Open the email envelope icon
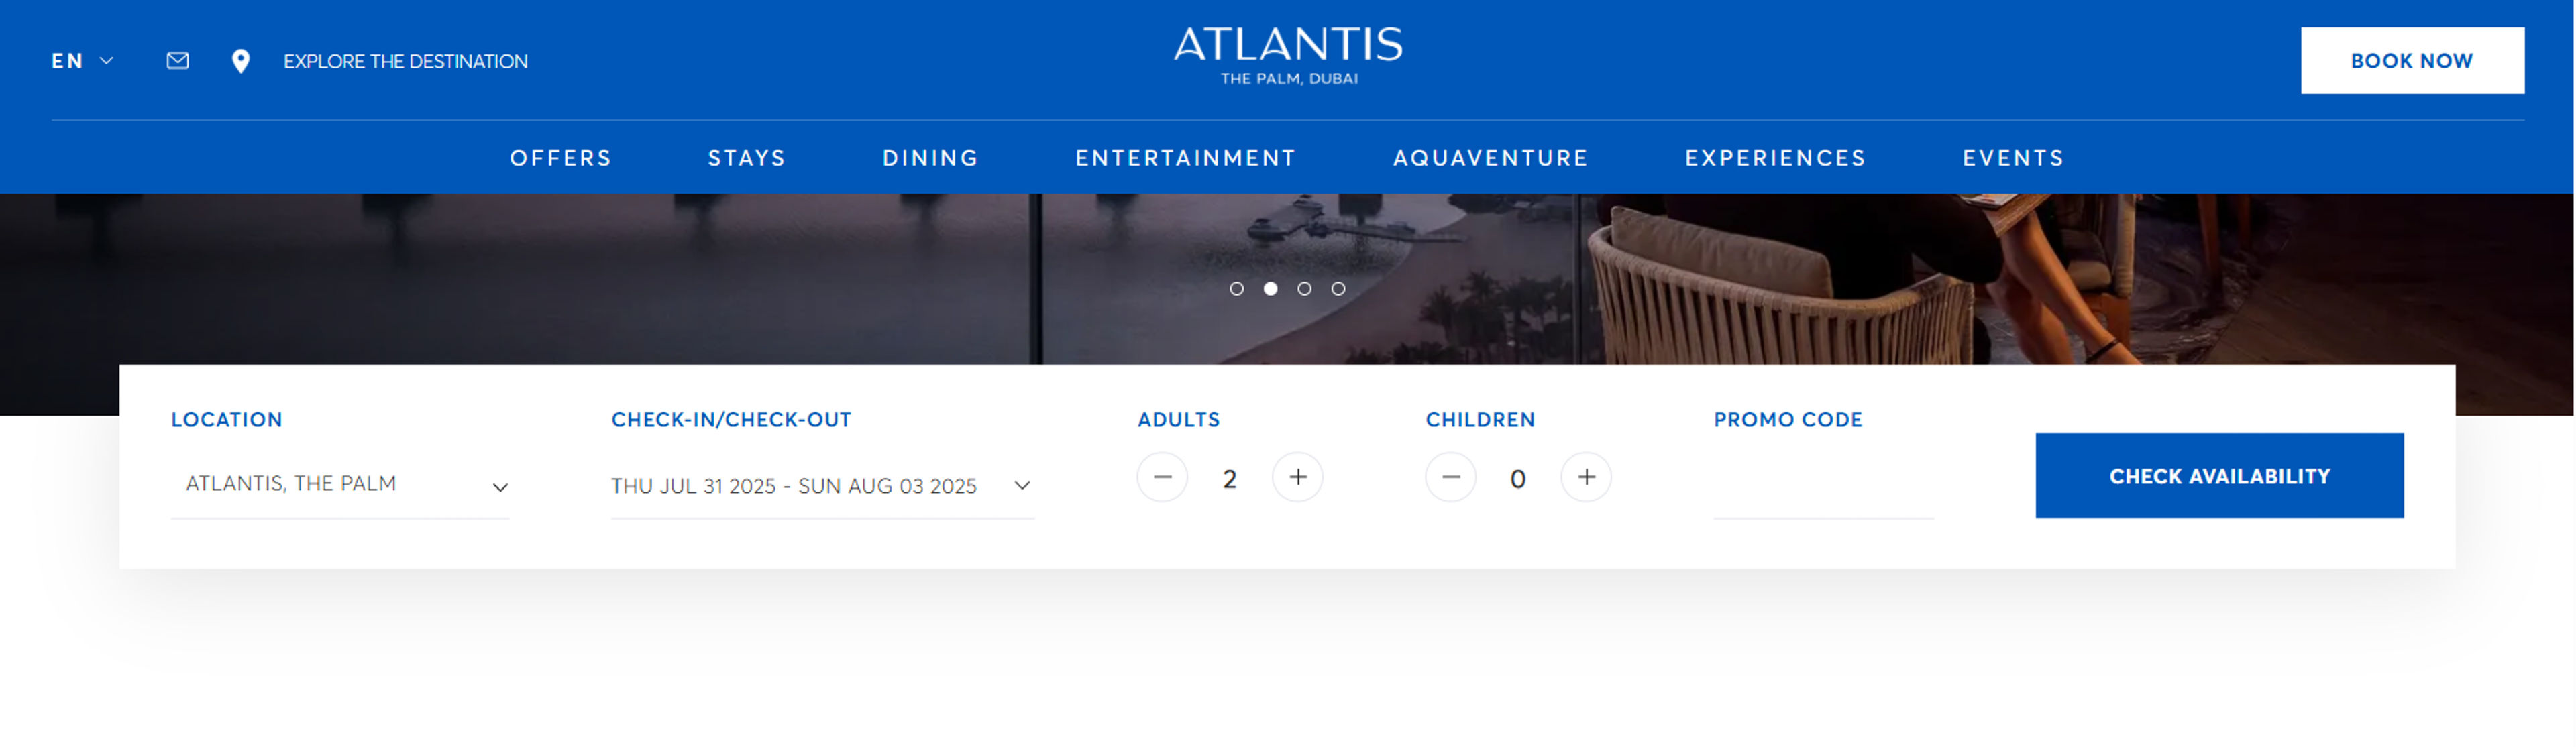This screenshot has height=747, width=2576. coord(178,61)
